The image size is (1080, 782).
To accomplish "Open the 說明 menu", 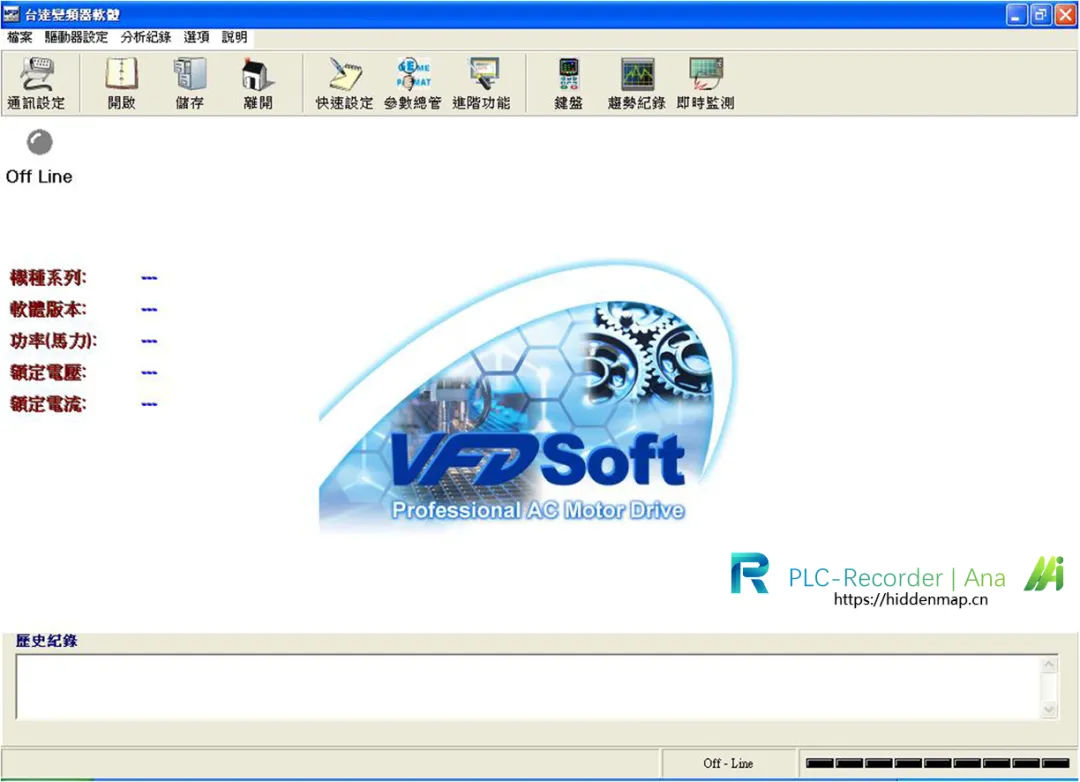I will [234, 37].
